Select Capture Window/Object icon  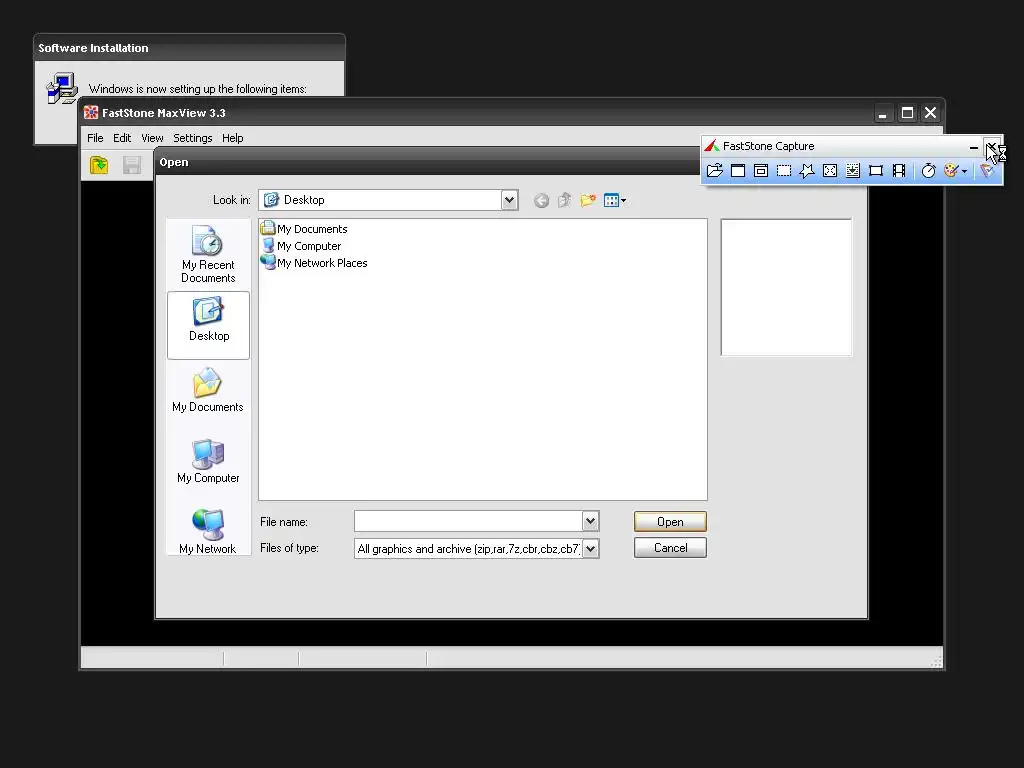point(761,170)
